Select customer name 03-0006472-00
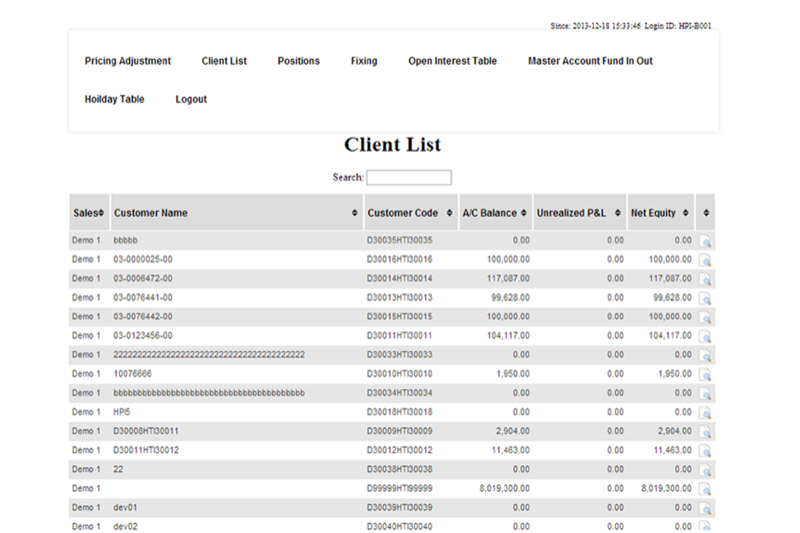This screenshot has width=800, height=533. 143,278
